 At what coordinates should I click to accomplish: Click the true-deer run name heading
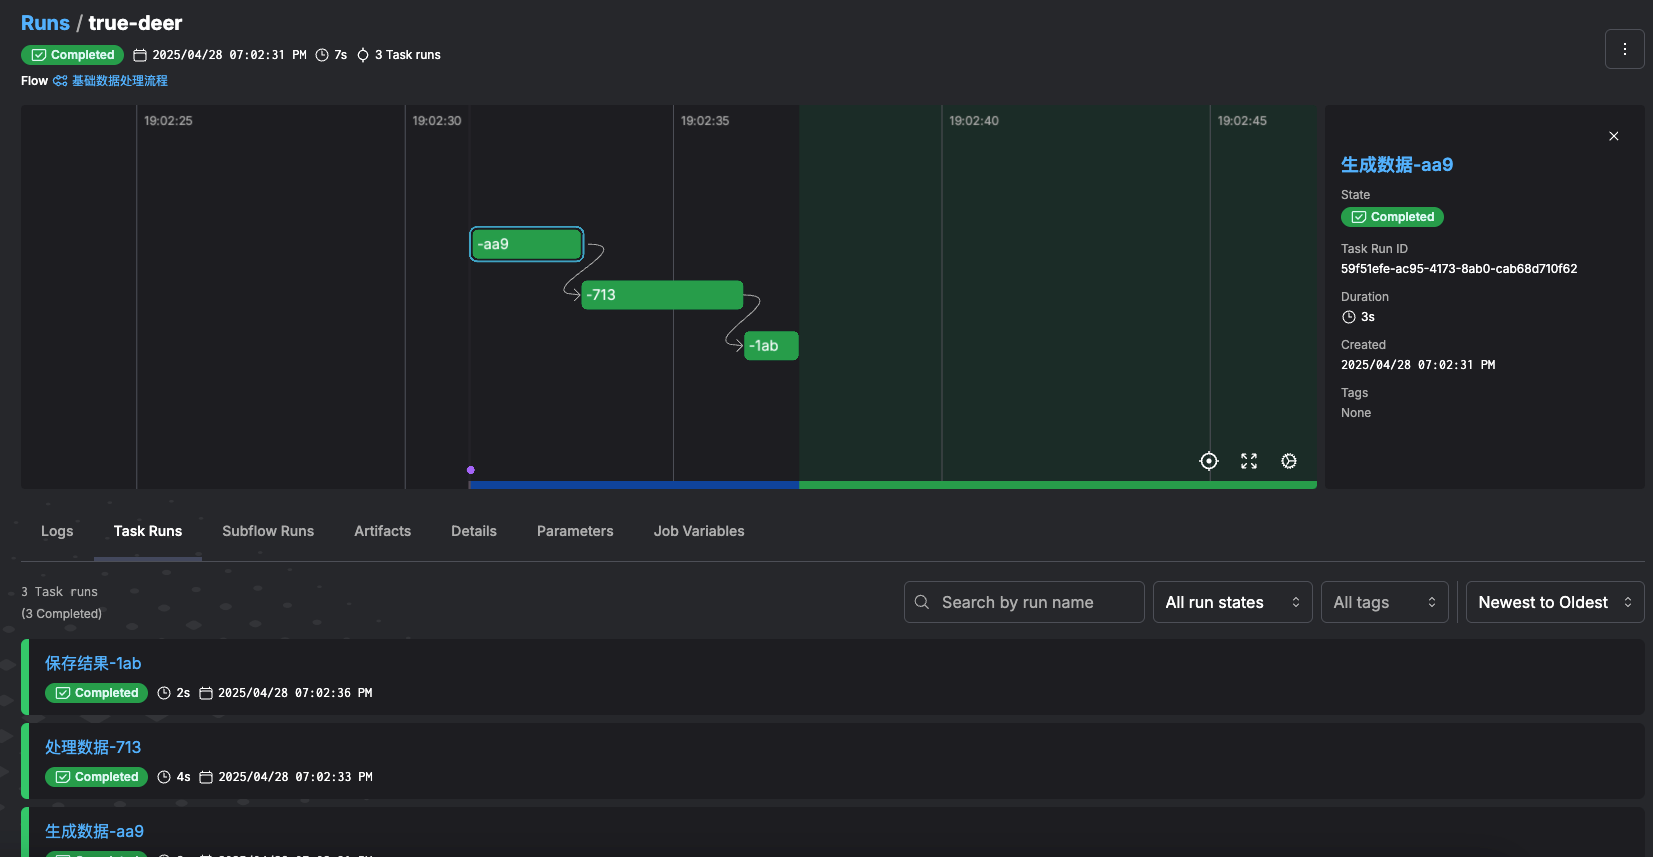click(135, 23)
